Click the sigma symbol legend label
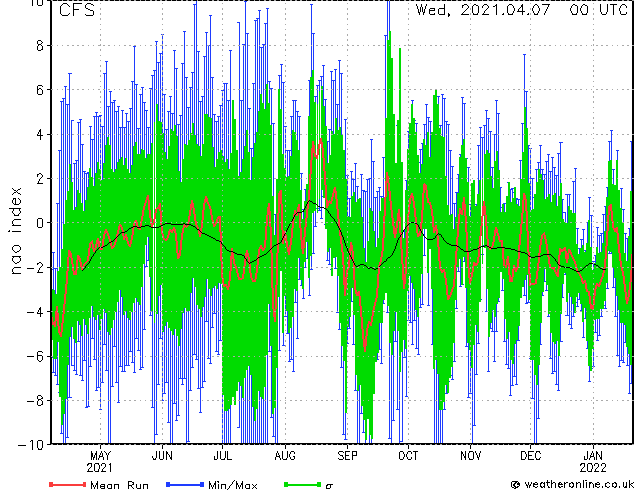 pos(329,486)
